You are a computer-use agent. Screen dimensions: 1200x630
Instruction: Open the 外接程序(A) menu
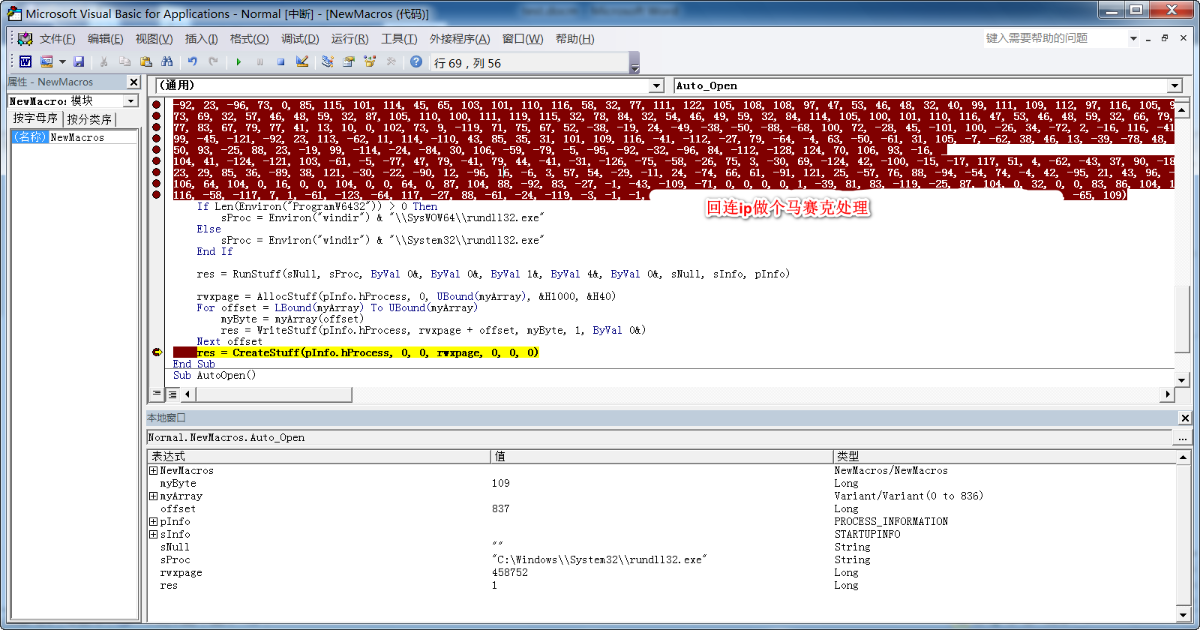click(460, 39)
